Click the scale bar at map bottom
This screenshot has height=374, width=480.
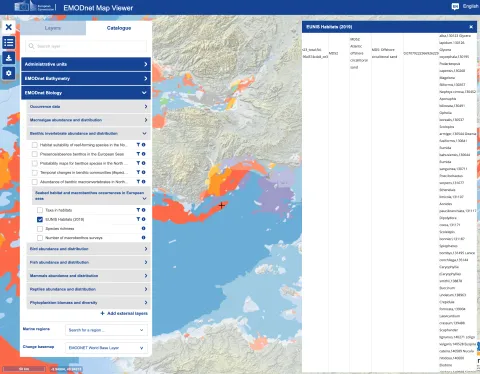click(24, 369)
